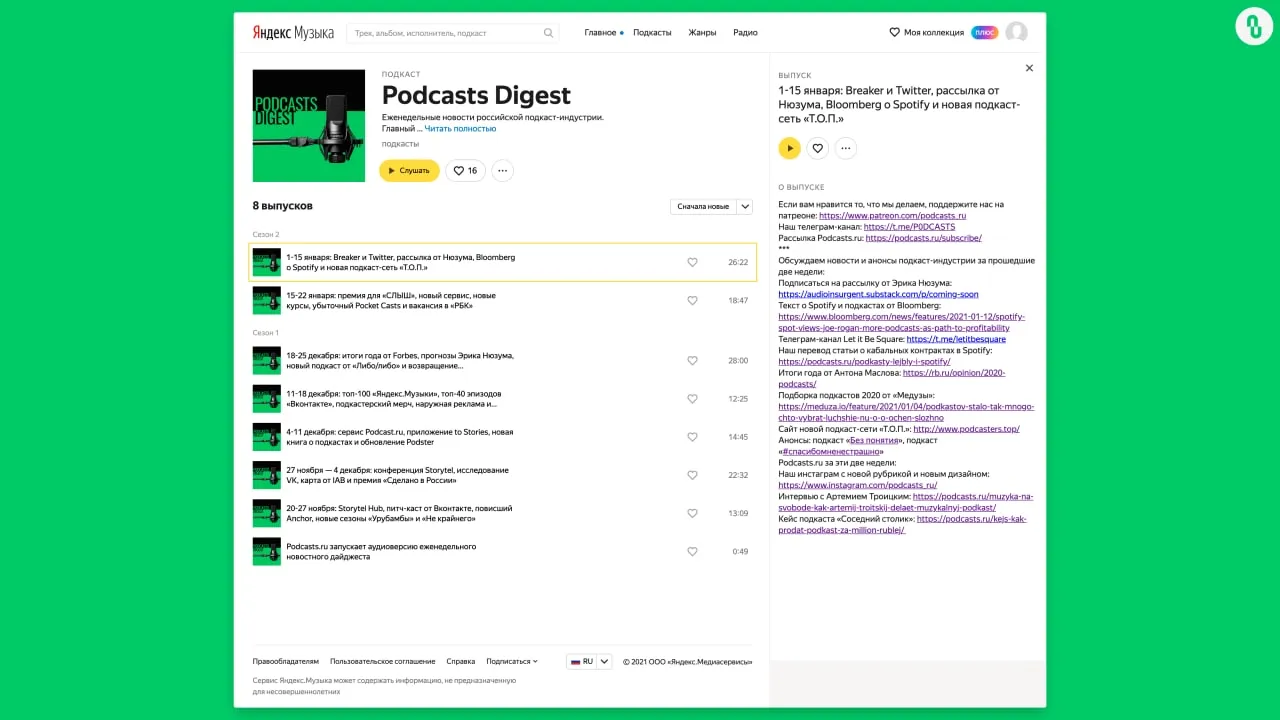Like the 11-18 декабря episode
This screenshot has height=720, width=1280.
[x=692, y=398]
